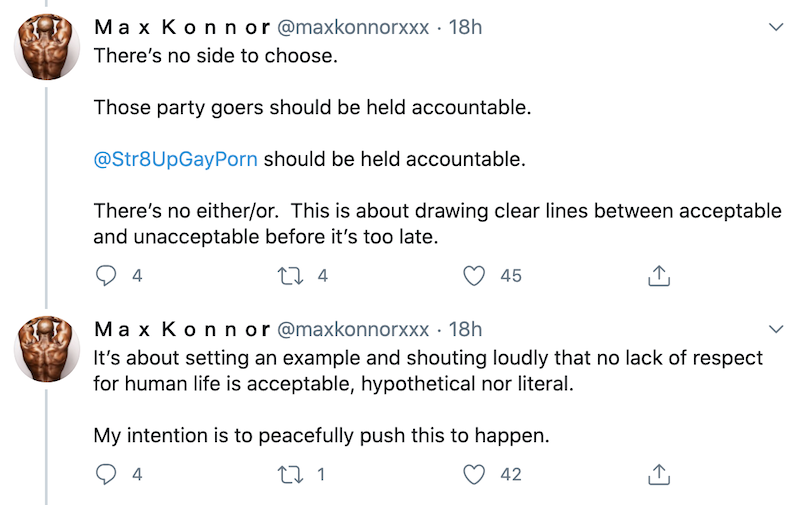Open first tweet's profile avatar
800x505 pixels.
click(x=46, y=47)
